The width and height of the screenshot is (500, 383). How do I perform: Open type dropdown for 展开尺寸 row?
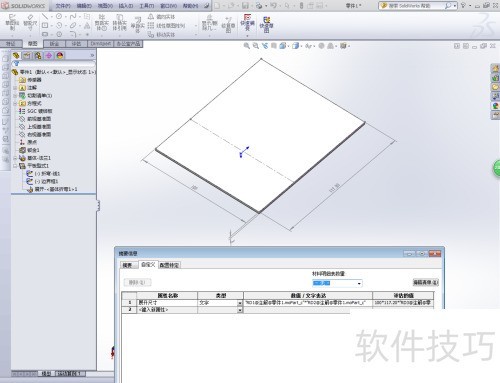pyautogui.click(x=240, y=303)
